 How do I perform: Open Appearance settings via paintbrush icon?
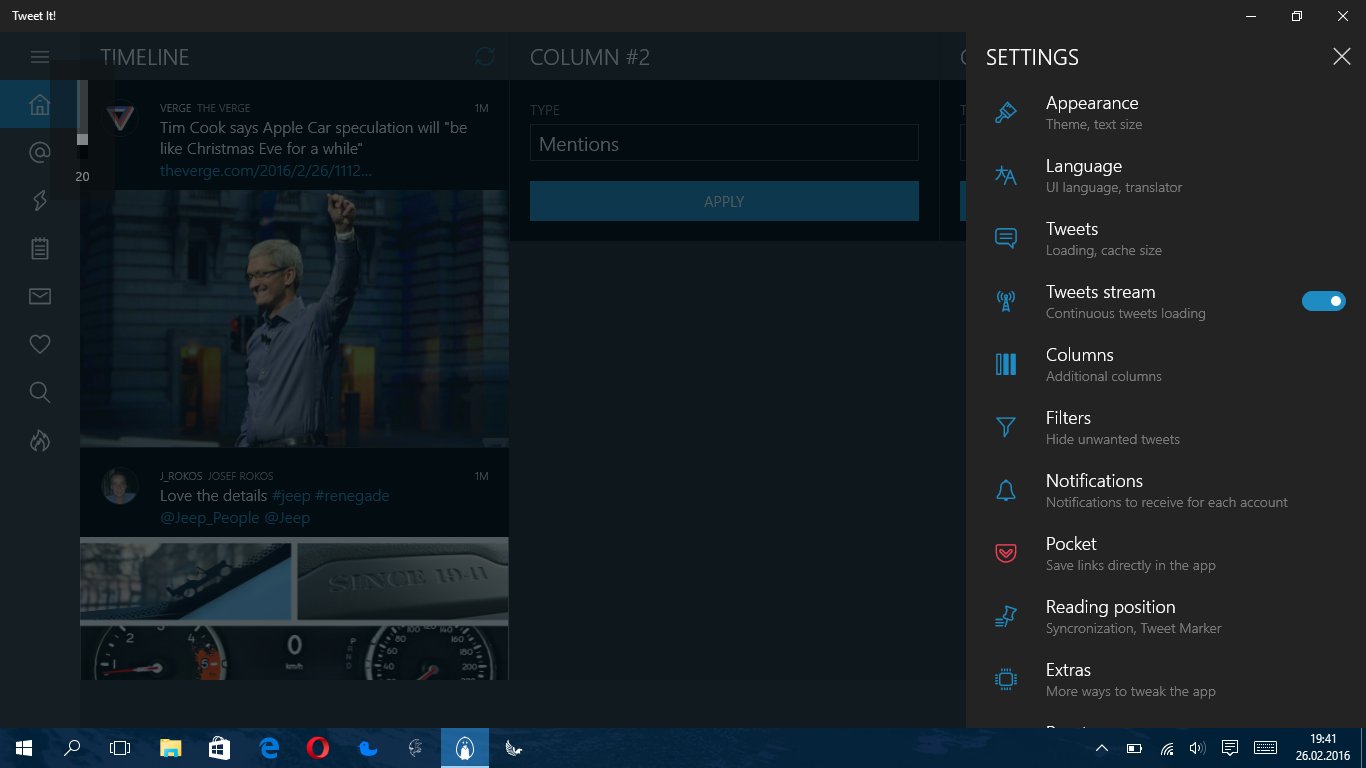(1006, 113)
